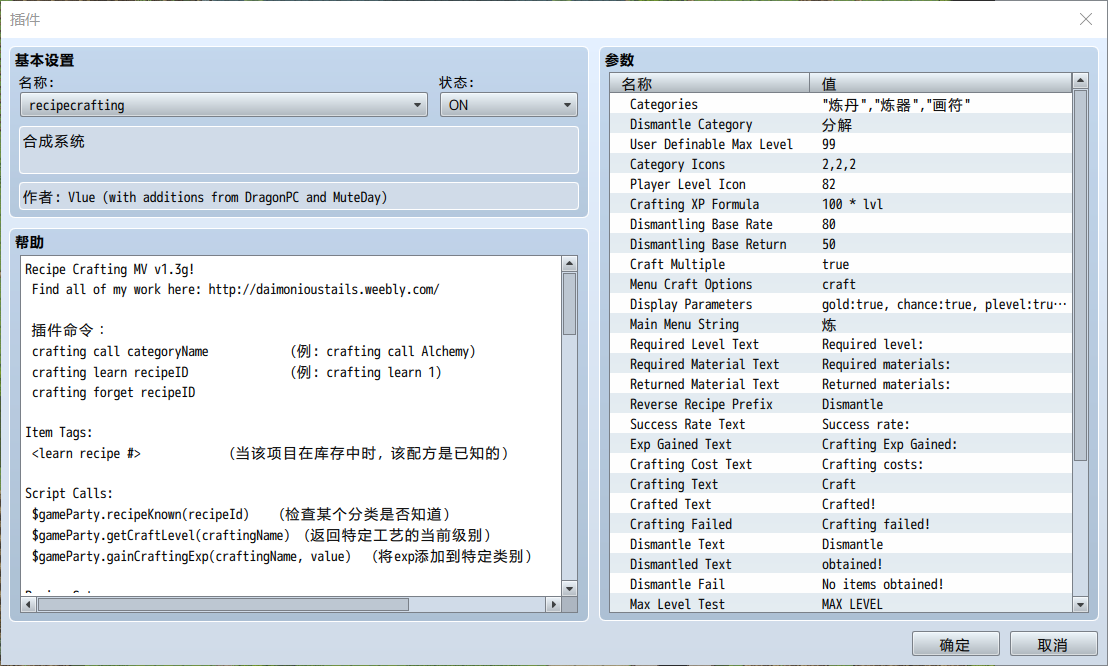Click the 'No items obtained!' value cell
The height and width of the screenshot is (666, 1108).
tap(941, 585)
